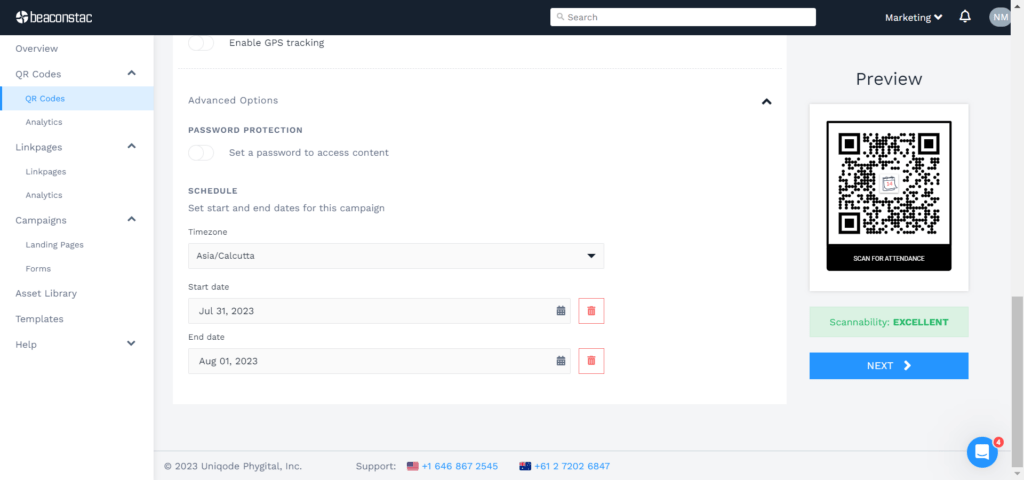This screenshot has width=1024, height=480.
Task: Click the search magnifier icon
Action: (x=560, y=17)
